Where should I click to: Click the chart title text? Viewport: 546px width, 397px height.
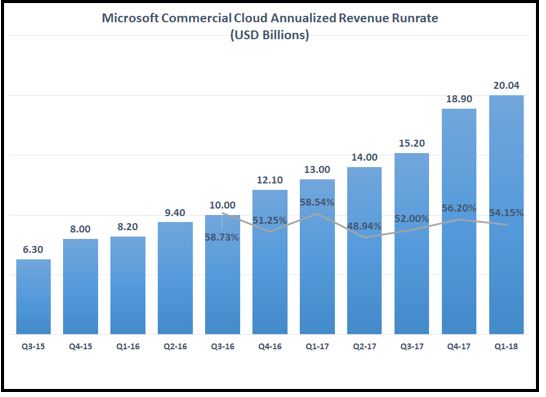(x=270, y=18)
